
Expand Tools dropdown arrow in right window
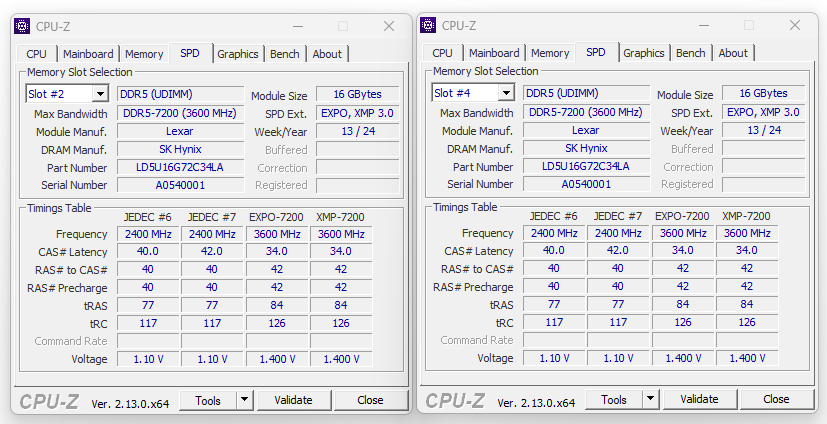pos(650,399)
